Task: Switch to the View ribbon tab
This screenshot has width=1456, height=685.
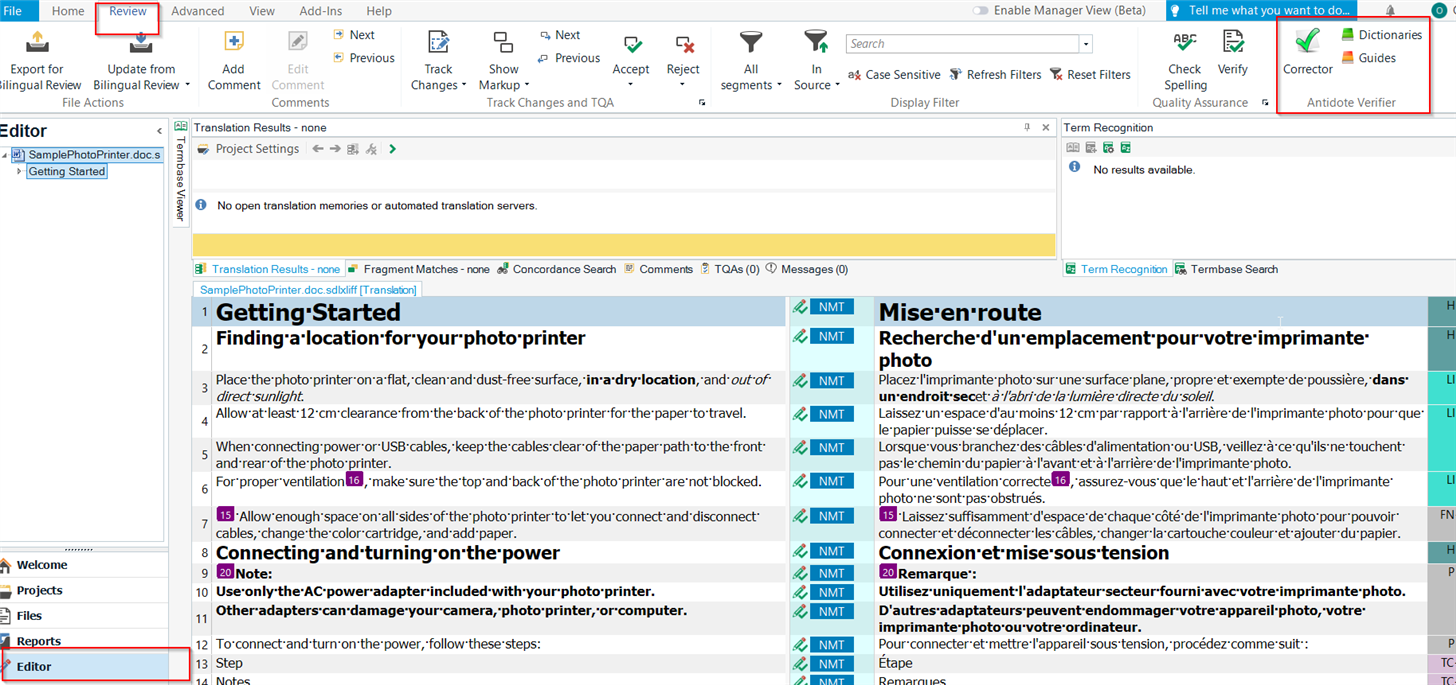Action: pos(262,11)
